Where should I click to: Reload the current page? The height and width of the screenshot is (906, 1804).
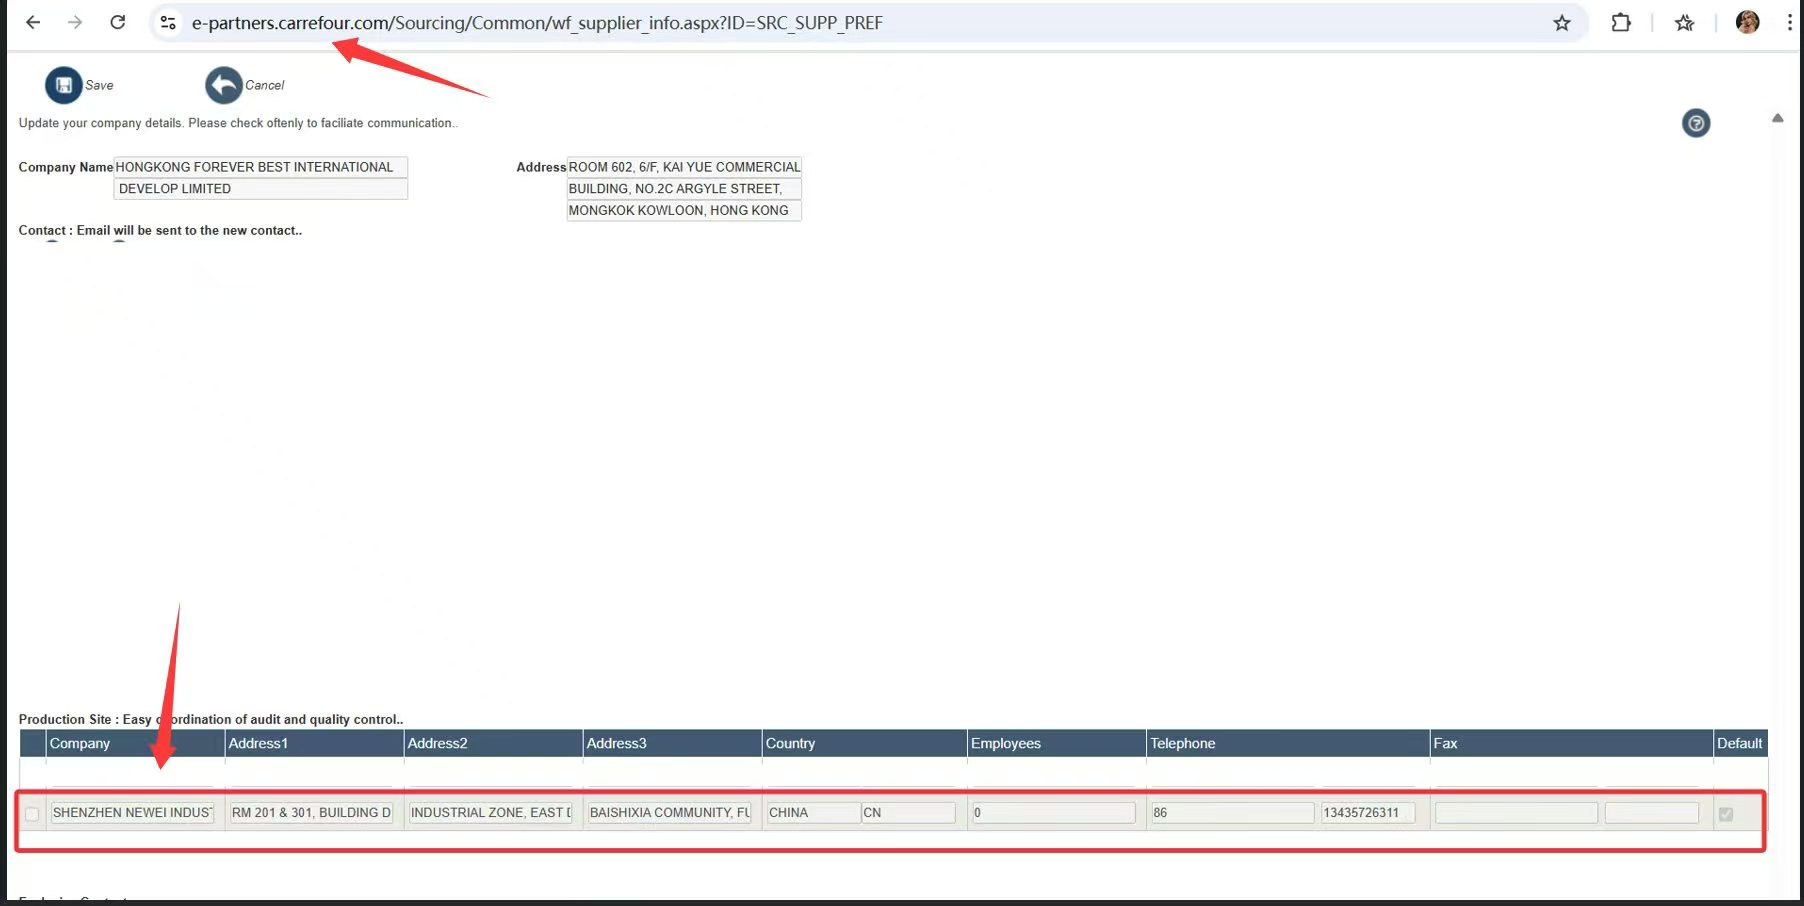pos(117,22)
